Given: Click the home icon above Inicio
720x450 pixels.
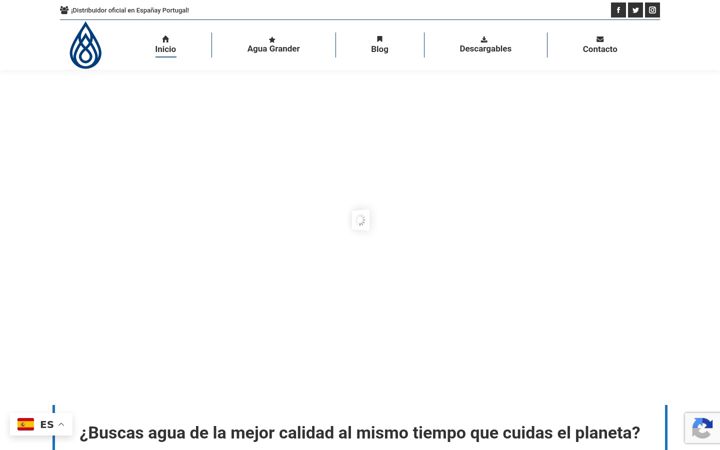Looking at the screenshot, I should (x=165, y=39).
